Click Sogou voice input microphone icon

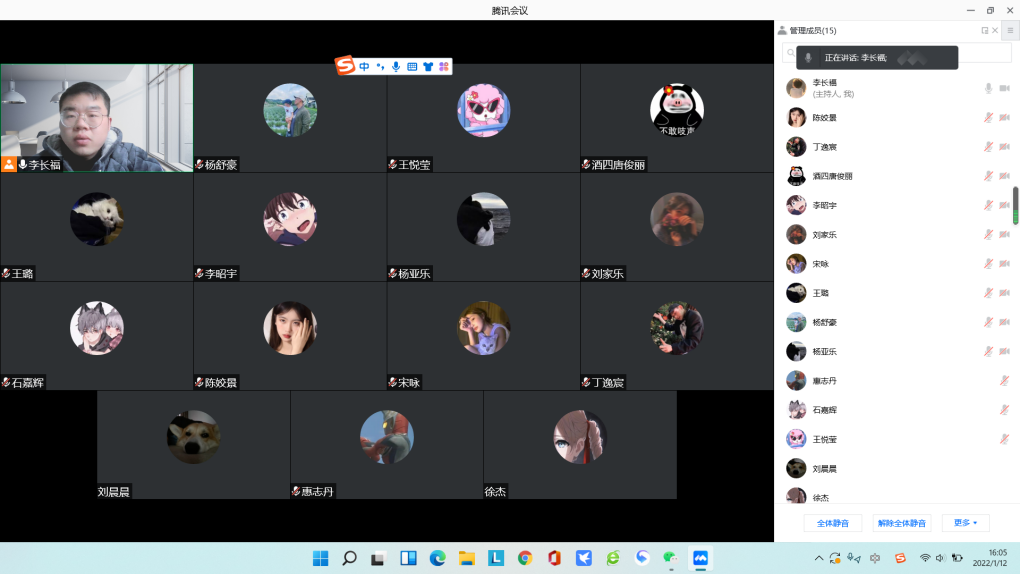point(396,67)
